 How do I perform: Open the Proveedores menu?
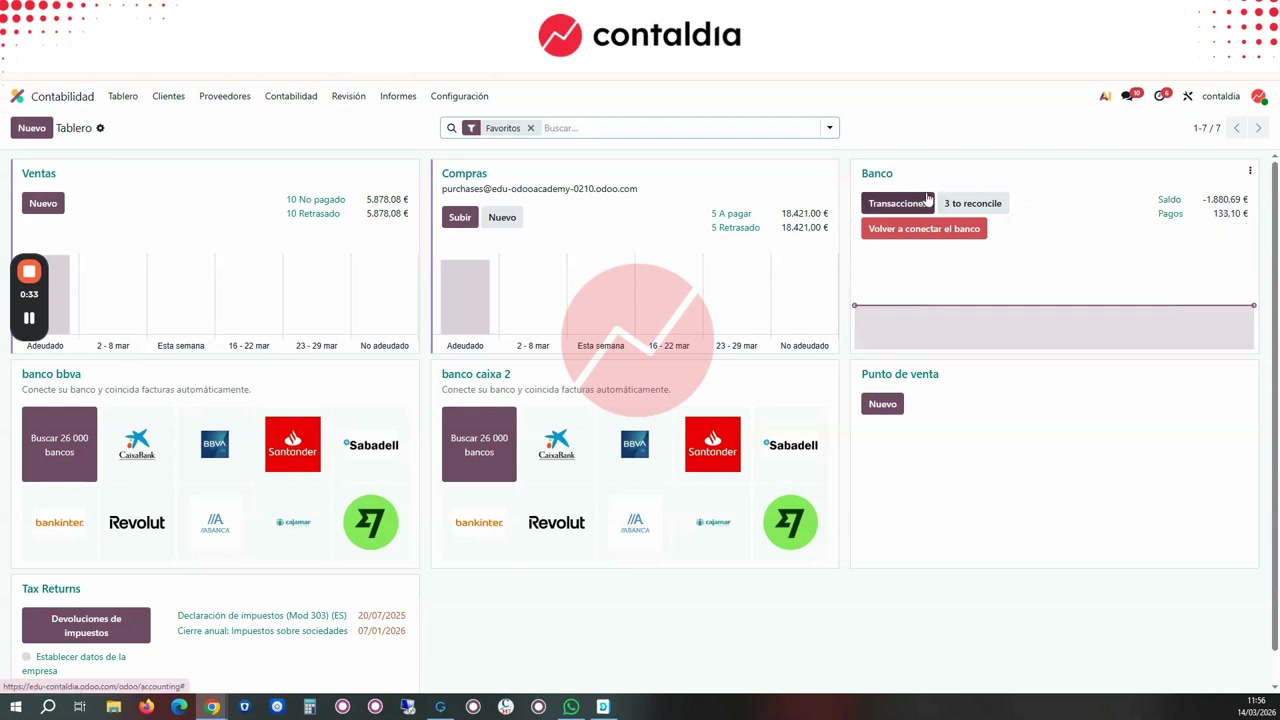[x=225, y=96]
